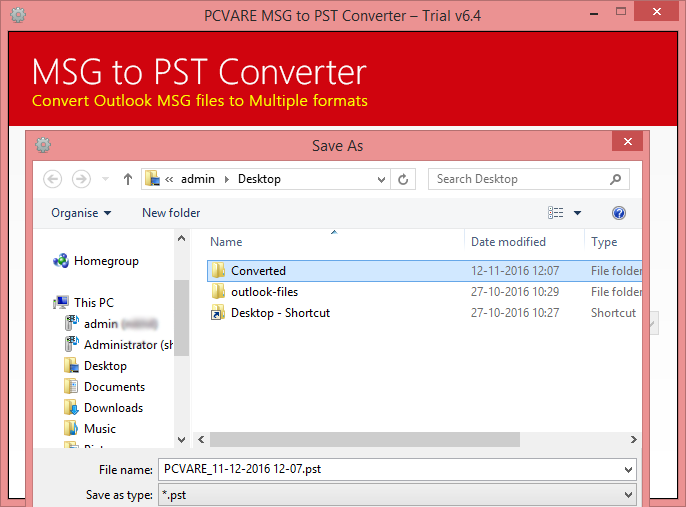Click the Homegroup icon
The image size is (686, 507).
tap(61, 261)
